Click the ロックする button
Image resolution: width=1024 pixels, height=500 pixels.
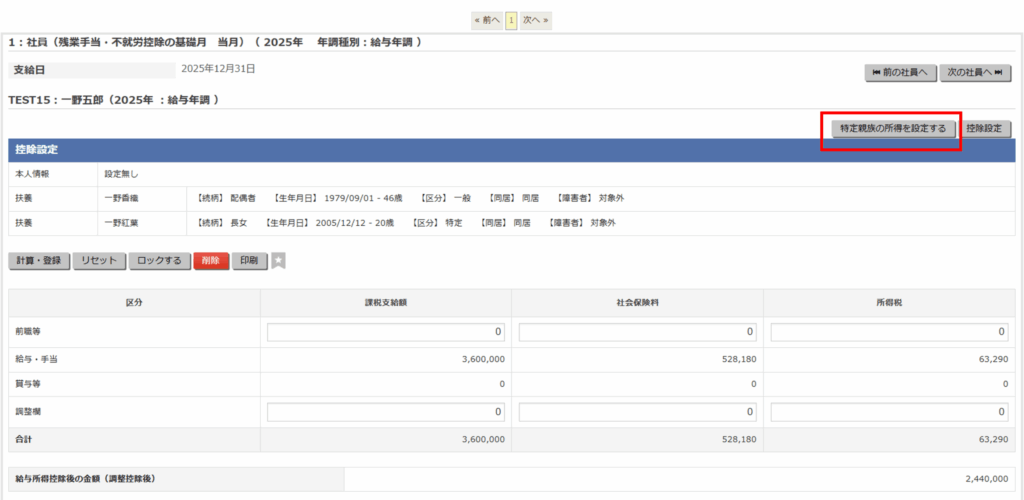pyautogui.click(x=159, y=261)
